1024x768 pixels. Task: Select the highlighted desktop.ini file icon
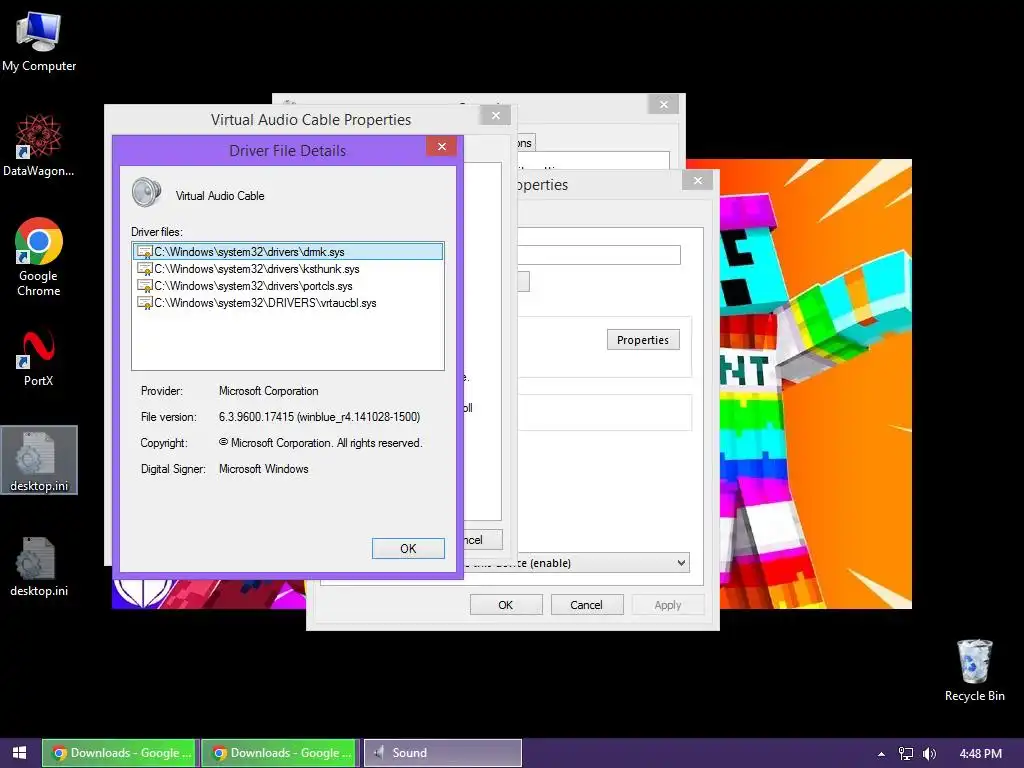[x=39, y=460]
